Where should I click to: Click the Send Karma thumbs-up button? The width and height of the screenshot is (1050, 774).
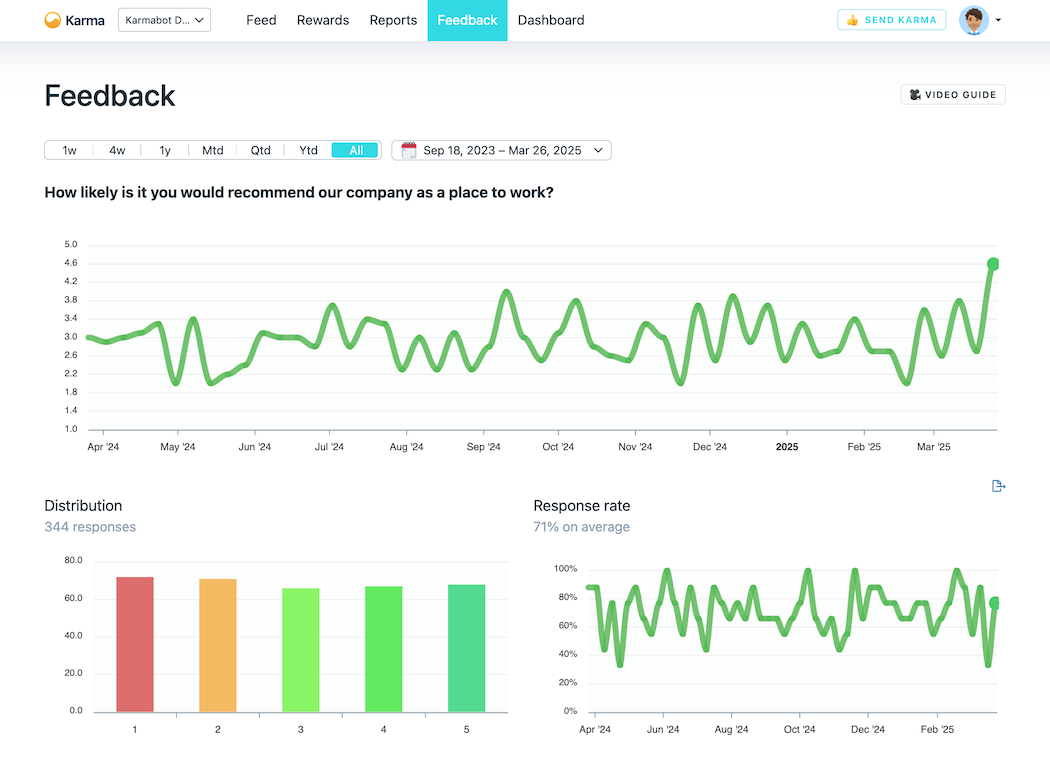click(x=891, y=20)
